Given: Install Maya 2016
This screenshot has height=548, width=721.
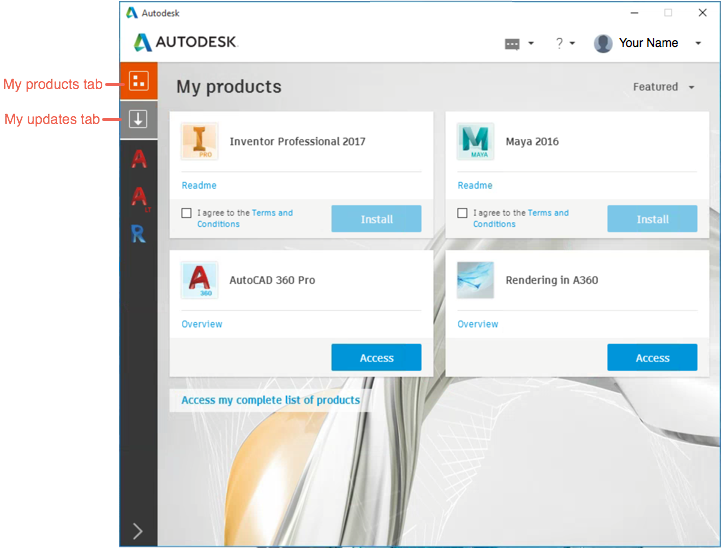Looking at the screenshot, I should [x=652, y=219].
